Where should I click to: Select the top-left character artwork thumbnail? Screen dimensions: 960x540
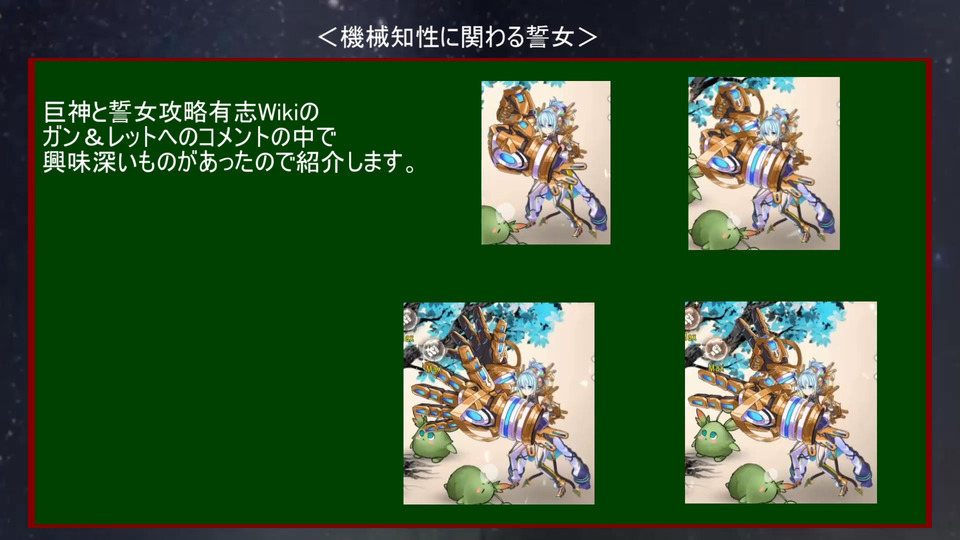546,163
